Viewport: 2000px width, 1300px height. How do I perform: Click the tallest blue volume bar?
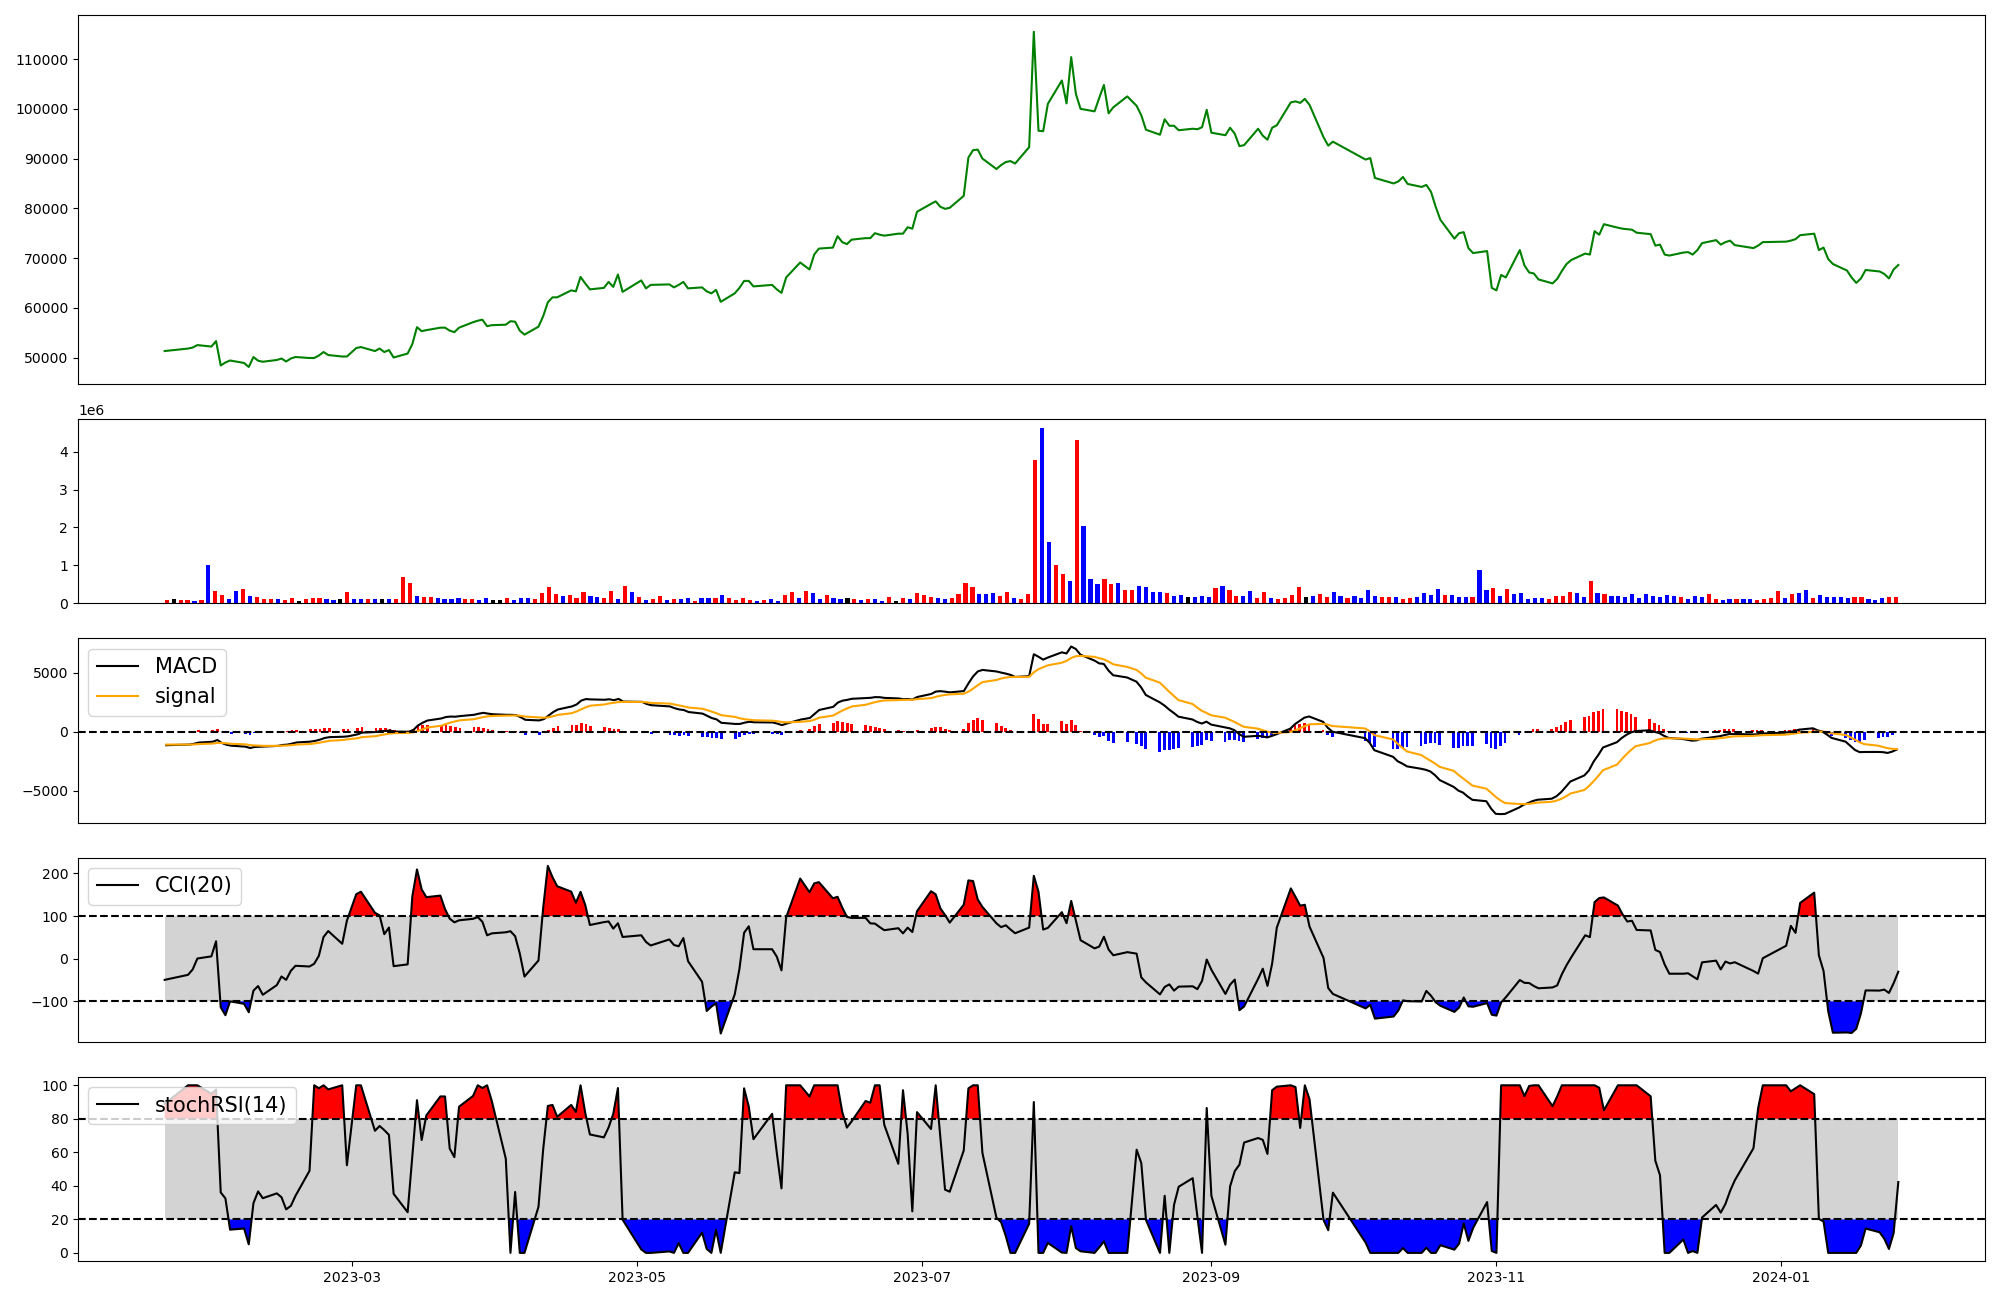tap(1042, 515)
